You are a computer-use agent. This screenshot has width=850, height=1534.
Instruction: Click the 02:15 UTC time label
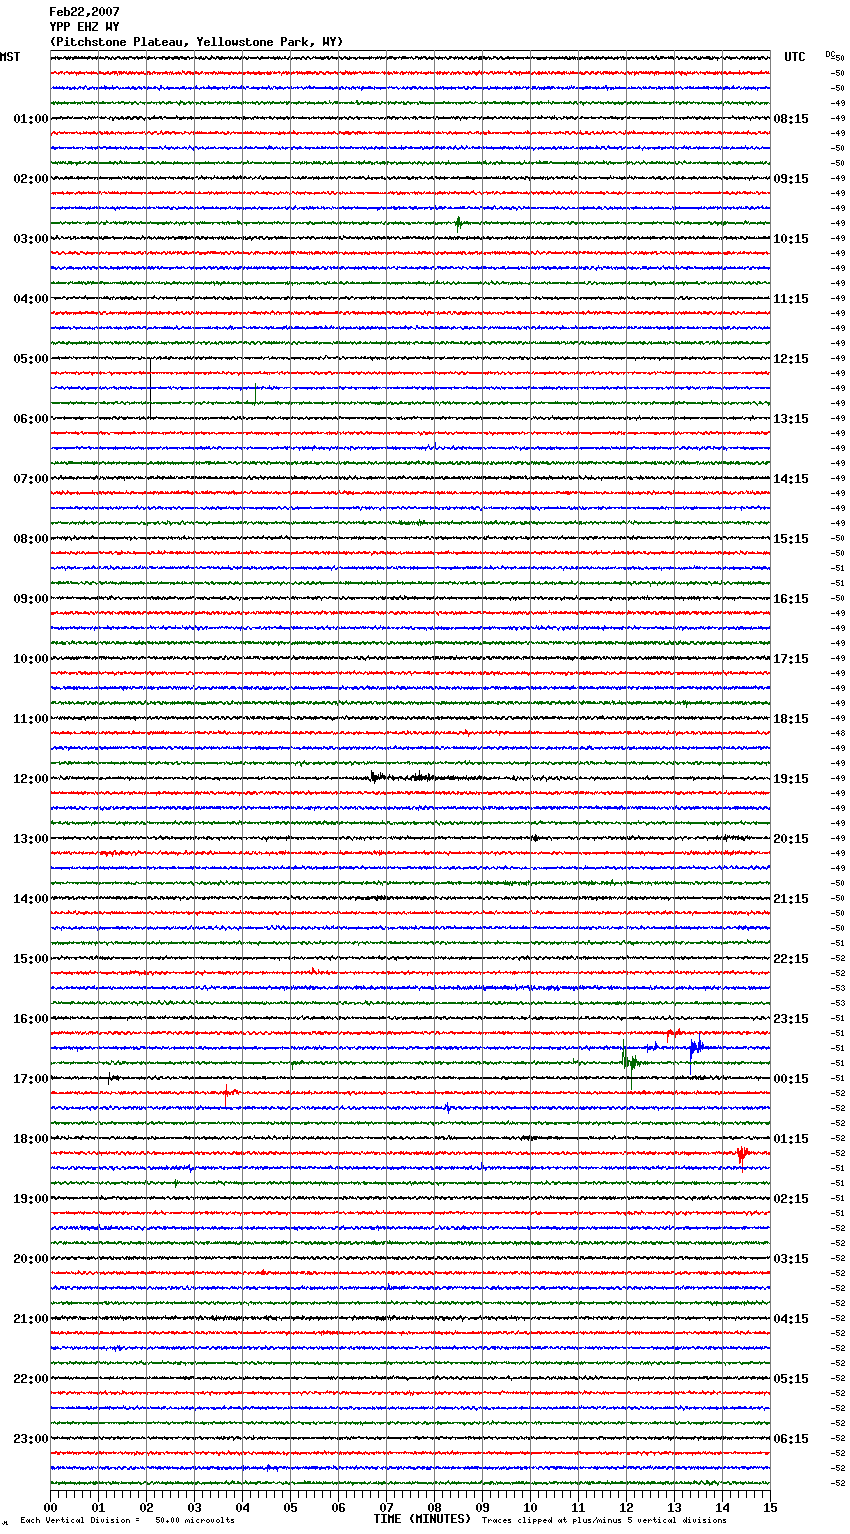(x=791, y=1199)
